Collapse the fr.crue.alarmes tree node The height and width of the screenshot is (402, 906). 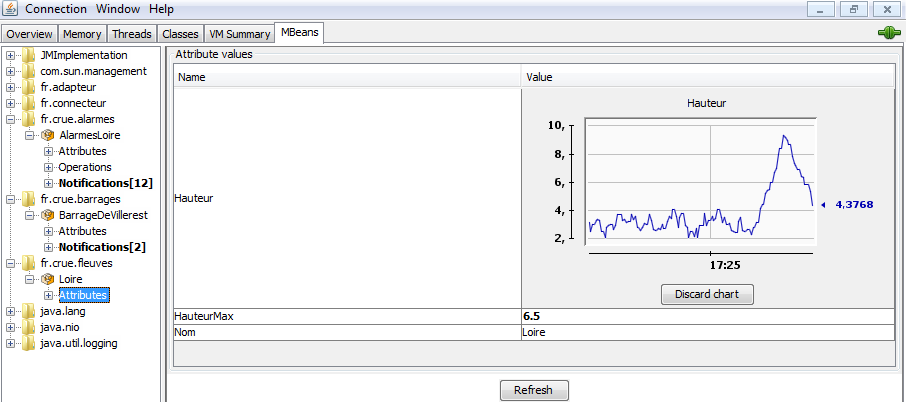tap(10, 119)
